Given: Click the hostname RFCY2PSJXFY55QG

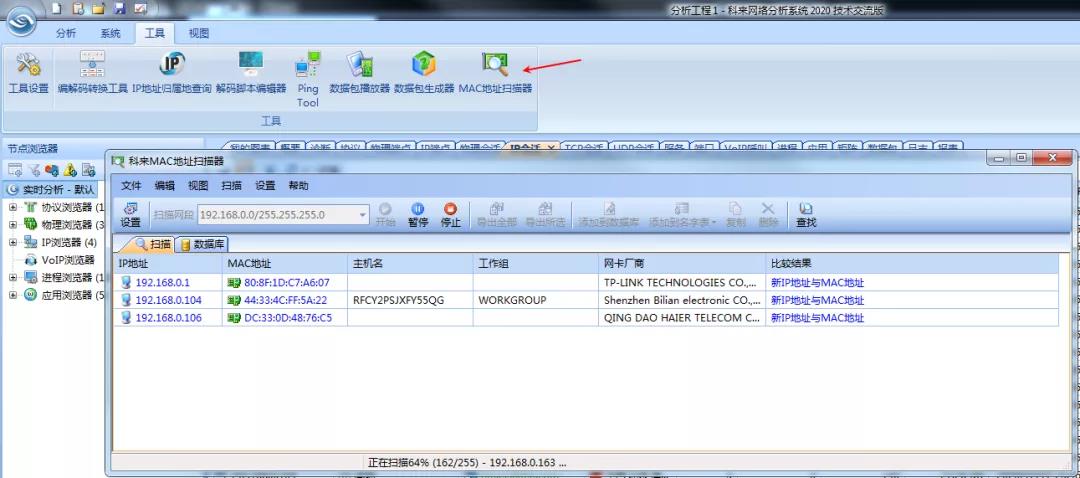Looking at the screenshot, I should (399, 300).
